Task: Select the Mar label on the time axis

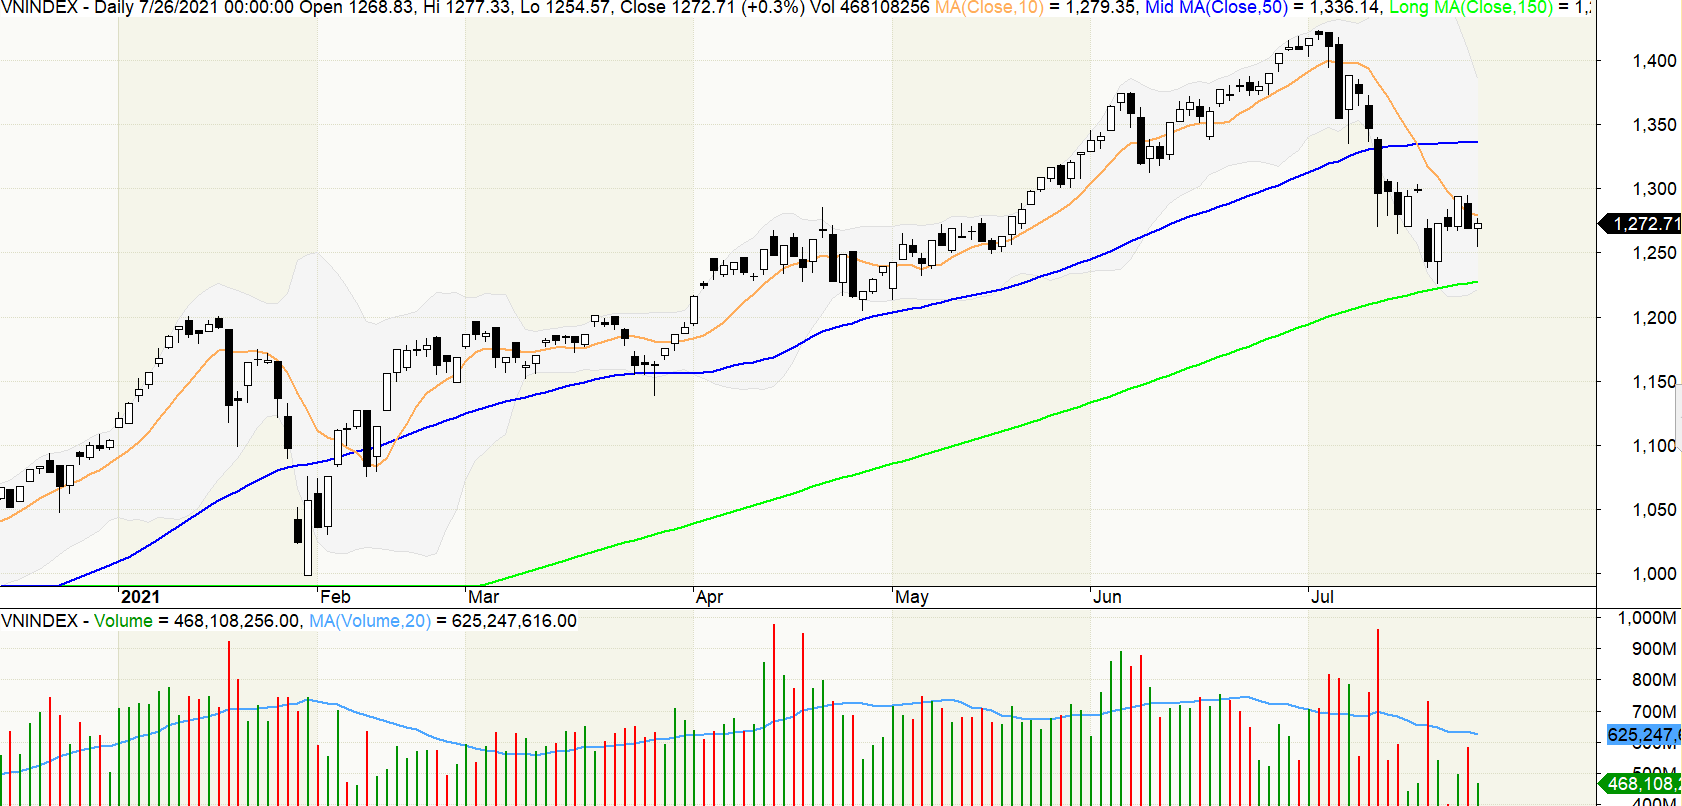Action: click(x=483, y=597)
